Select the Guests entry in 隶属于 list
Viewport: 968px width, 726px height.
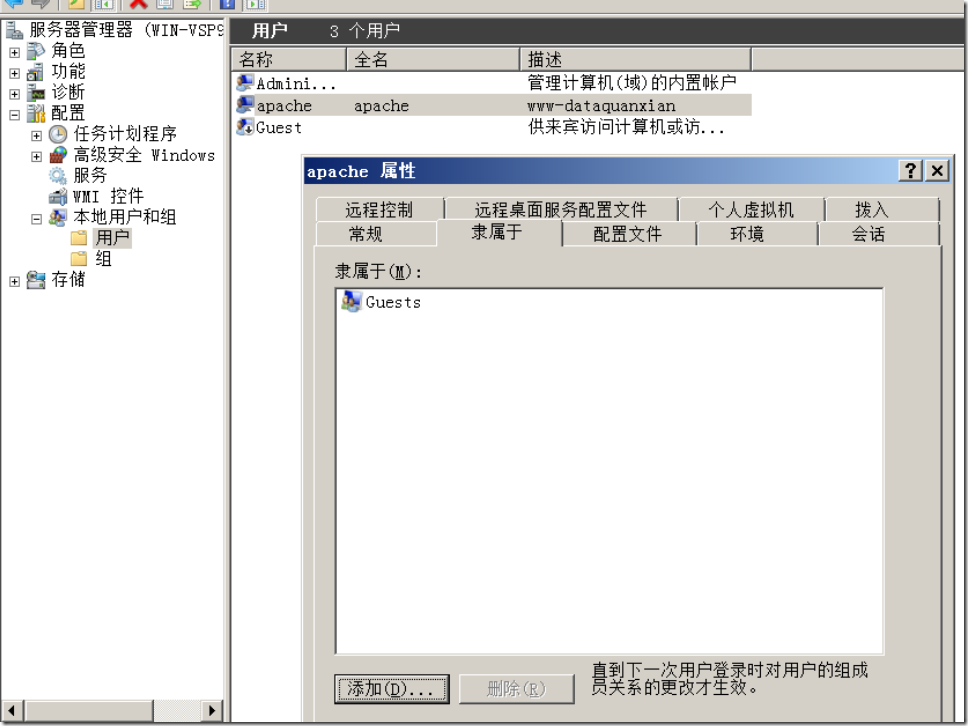[393, 302]
